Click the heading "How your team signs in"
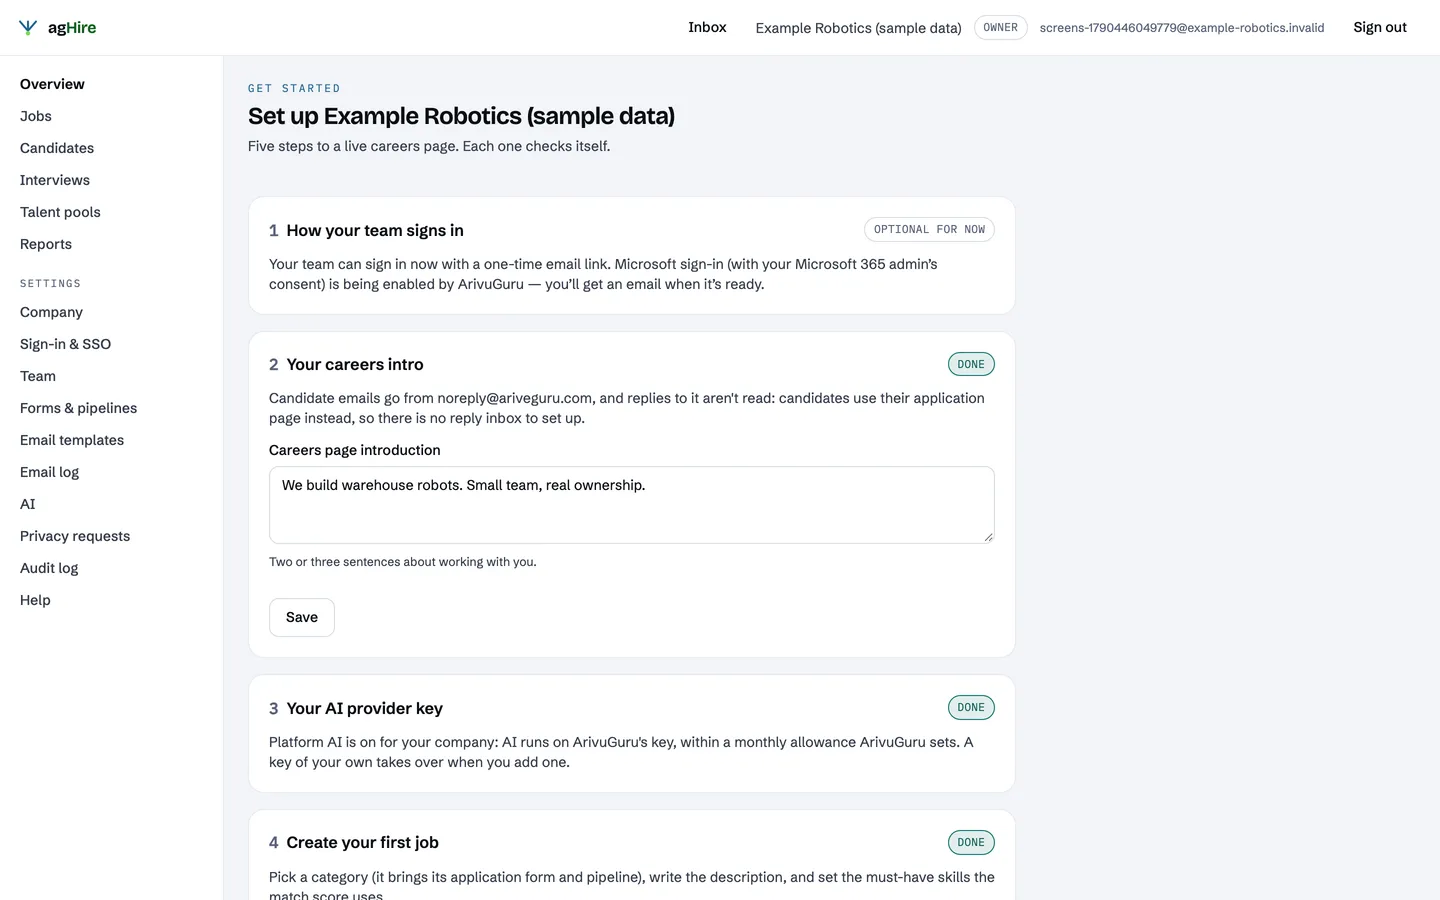This screenshot has width=1440, height=900. (x=375, y=230)
